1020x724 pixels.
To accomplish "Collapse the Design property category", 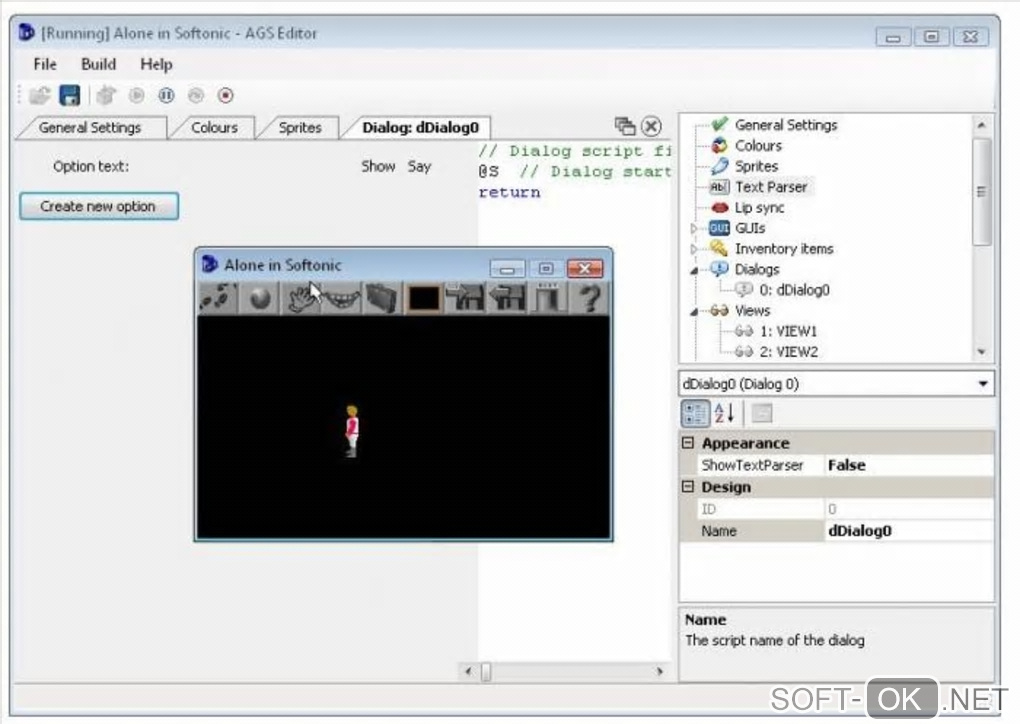I will point(688,487).
